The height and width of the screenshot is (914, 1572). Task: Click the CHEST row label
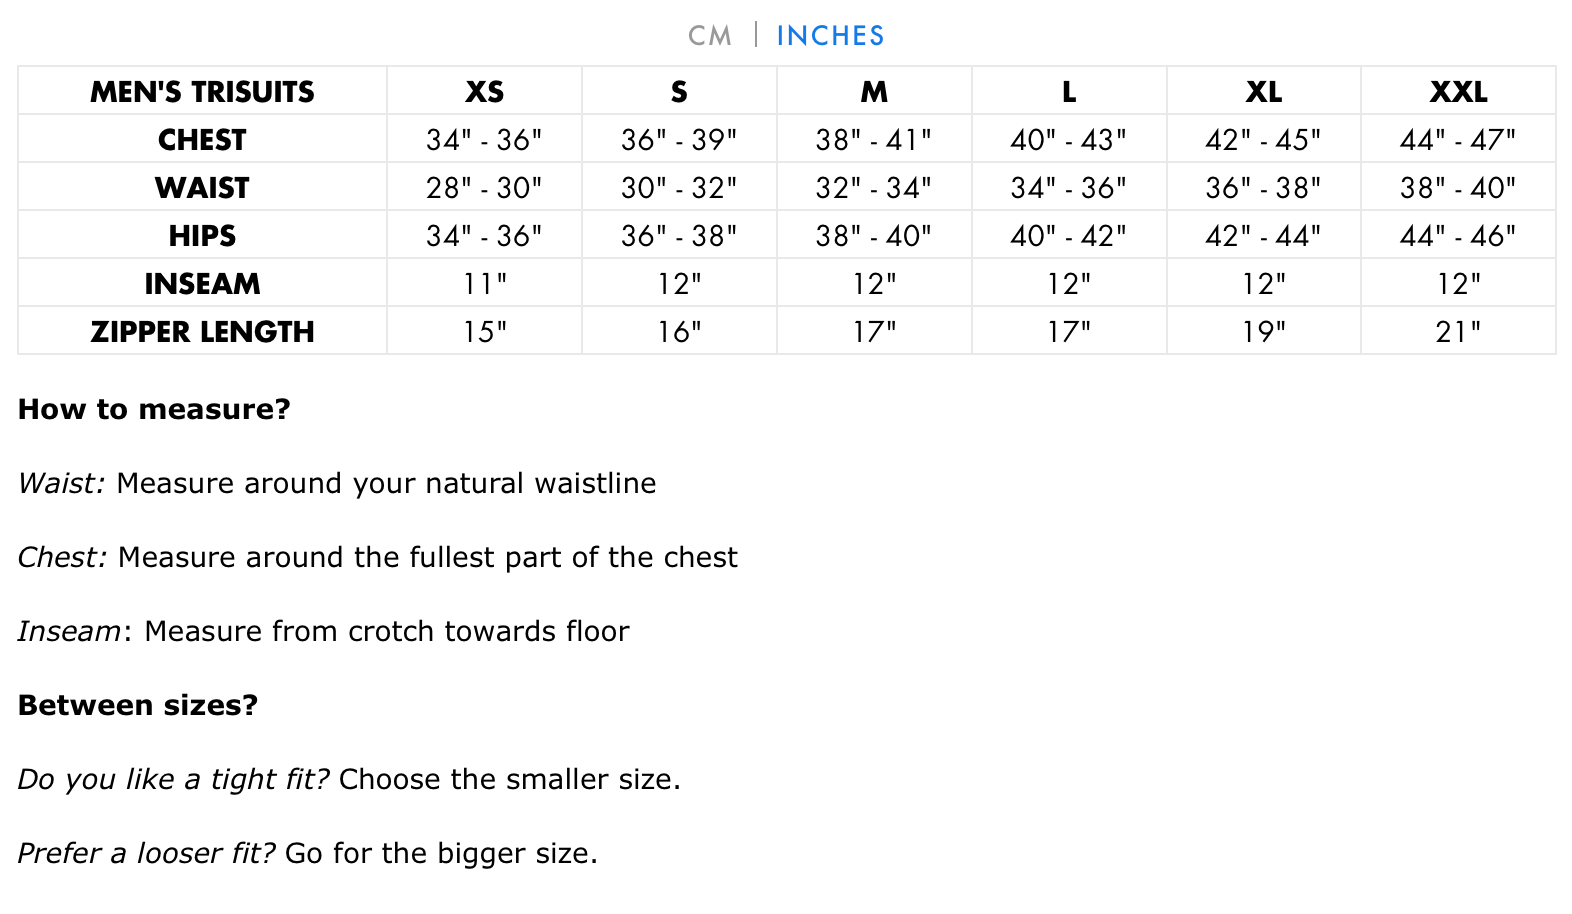[202, 139]
